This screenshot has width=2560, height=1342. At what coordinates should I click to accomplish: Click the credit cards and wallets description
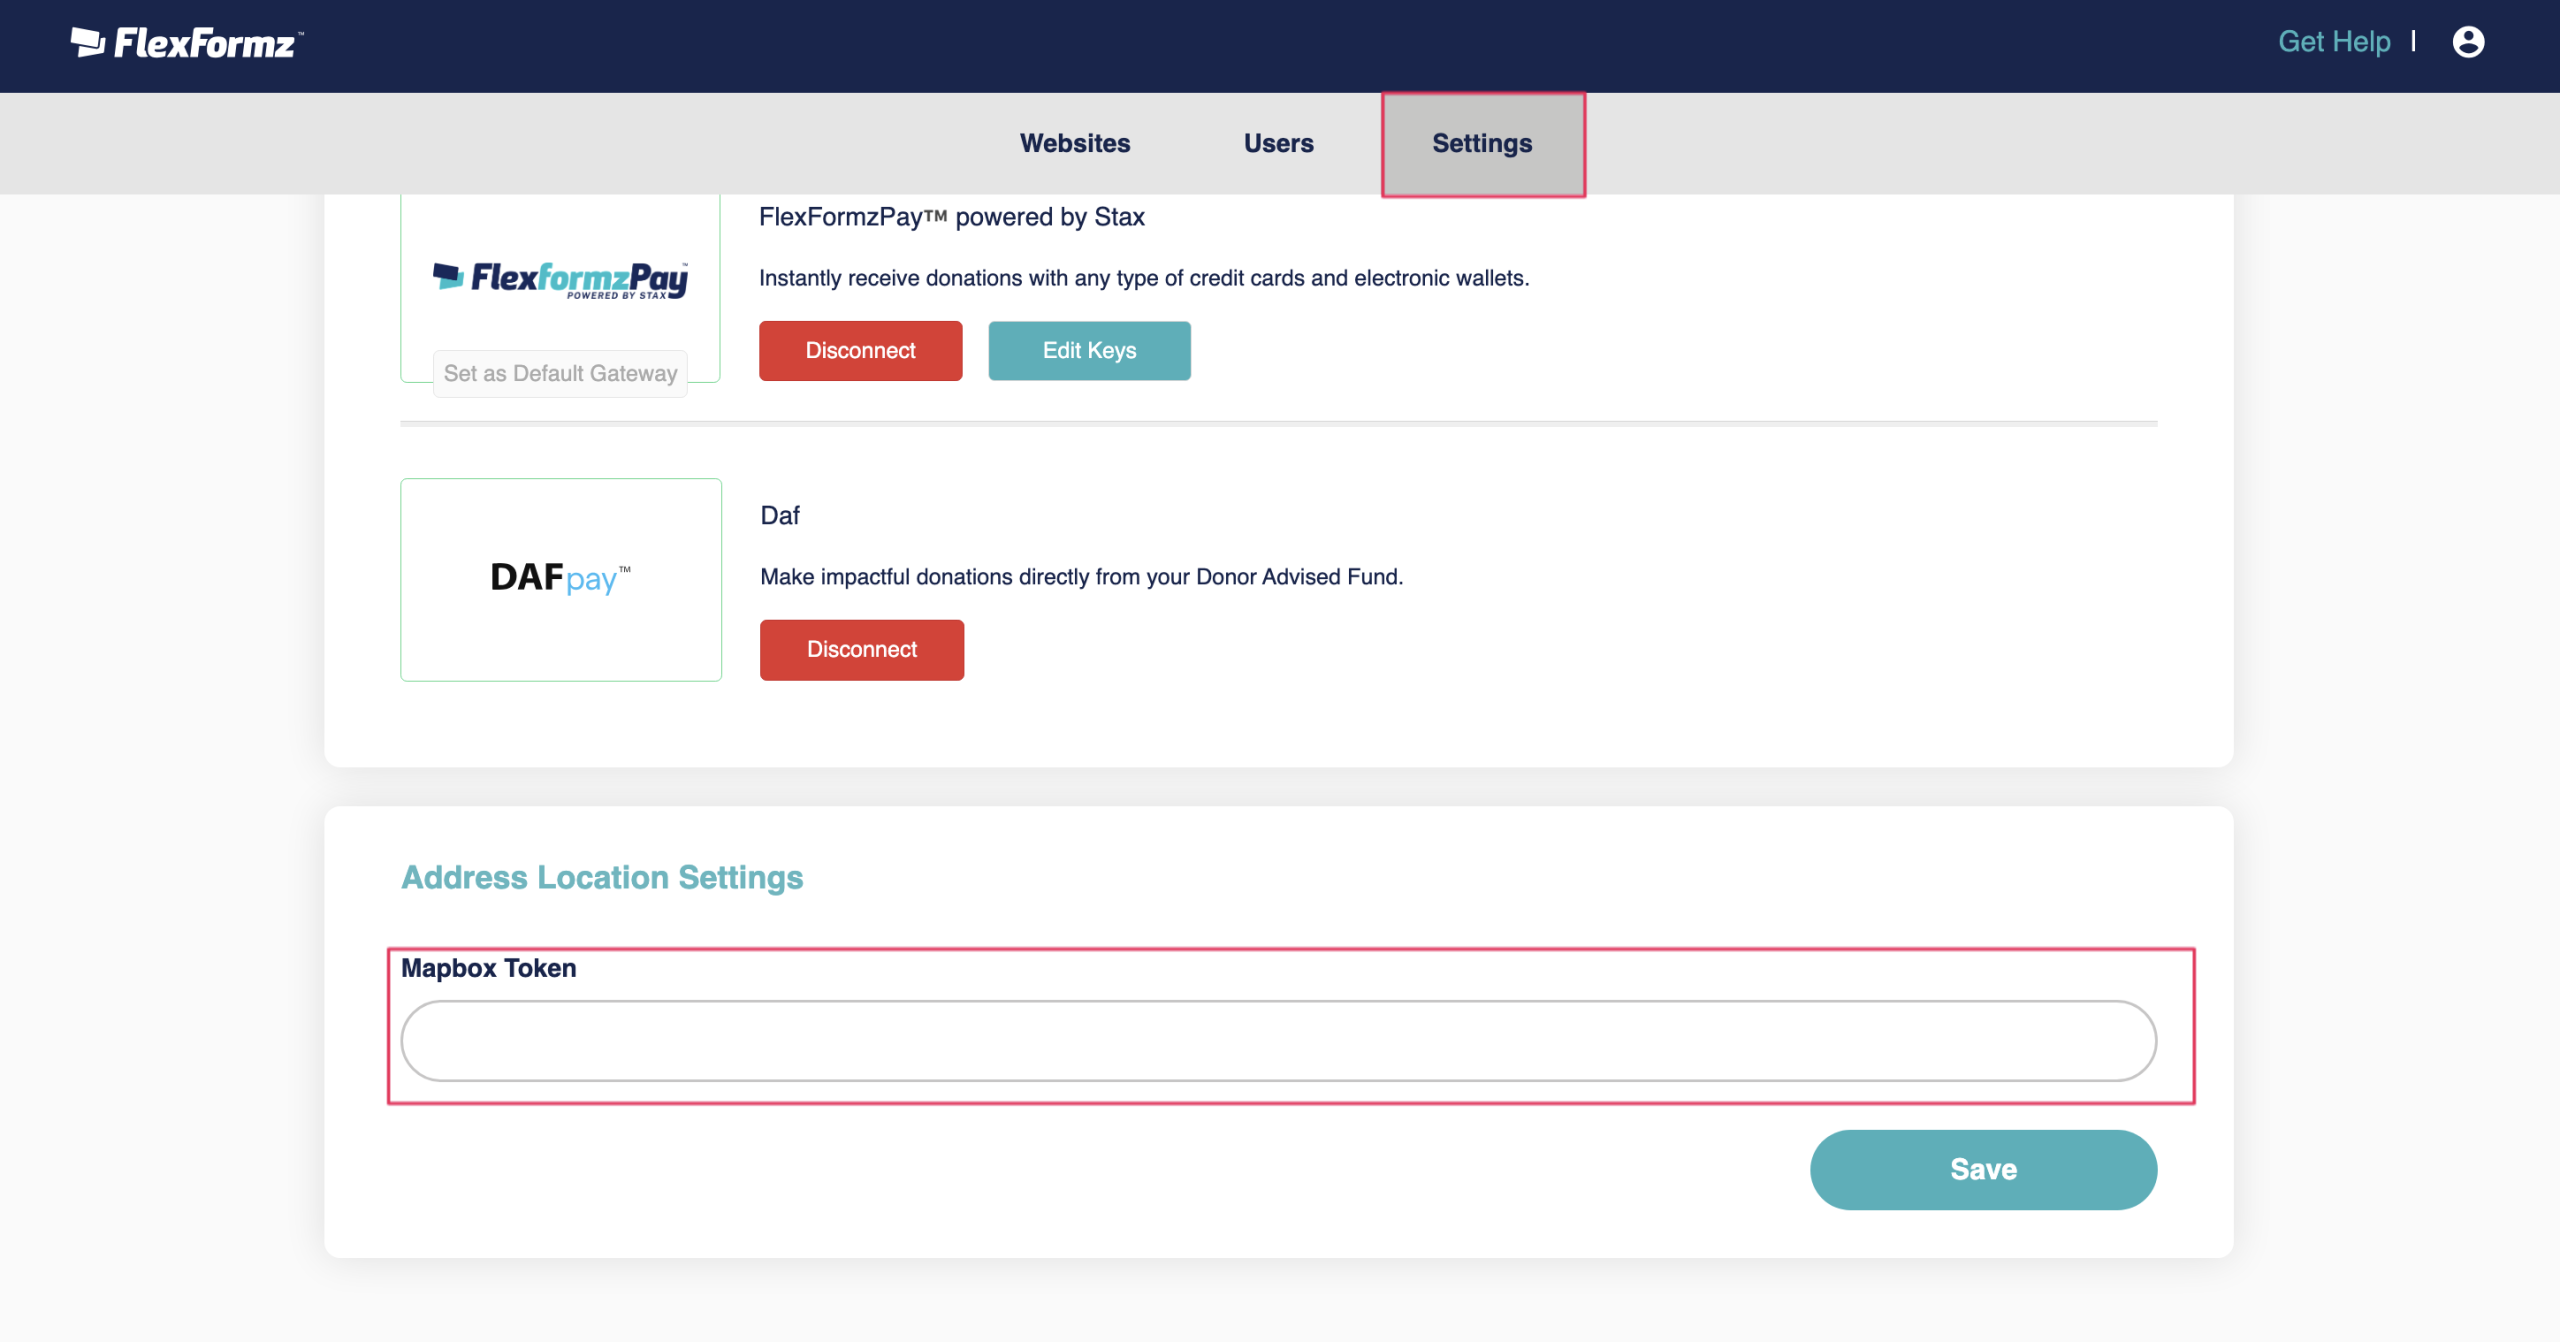tap(1143, 278)
